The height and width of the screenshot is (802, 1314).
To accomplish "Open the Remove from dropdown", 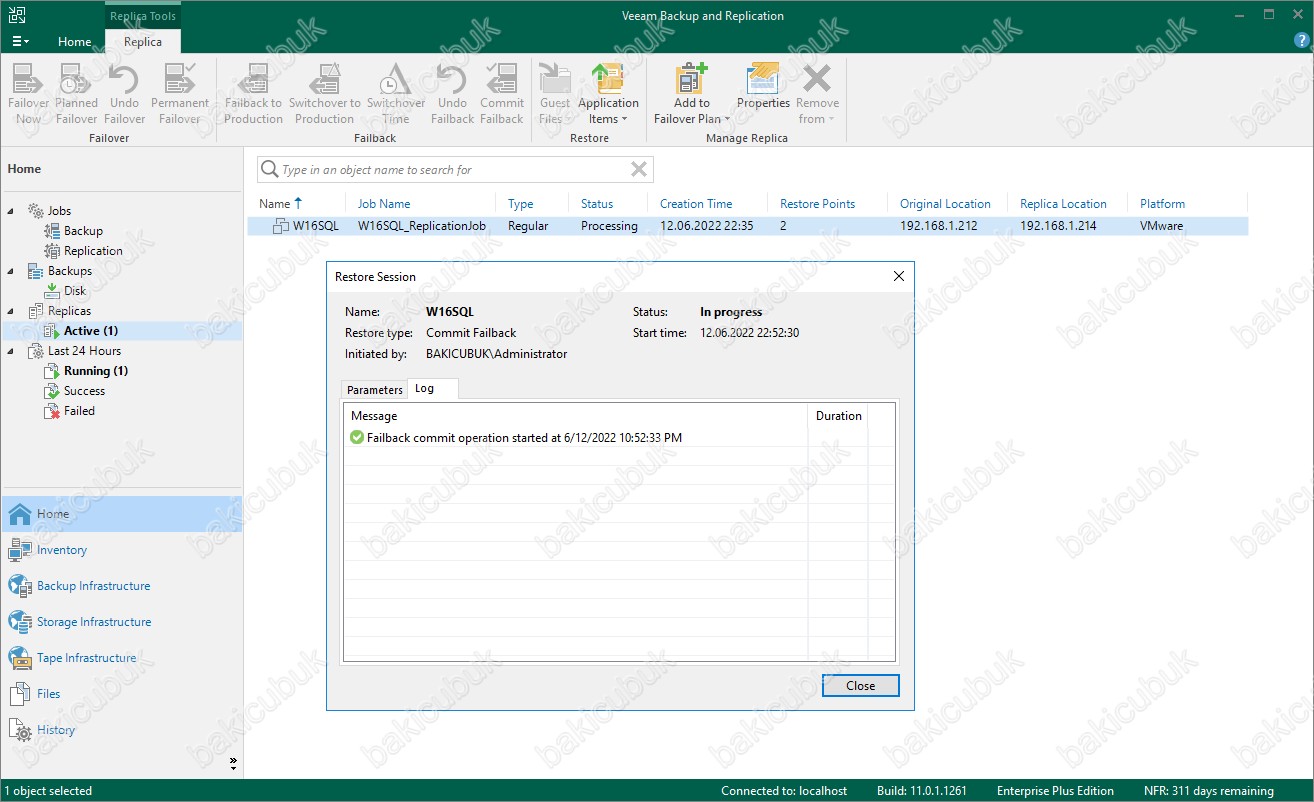I will point(817,94).
